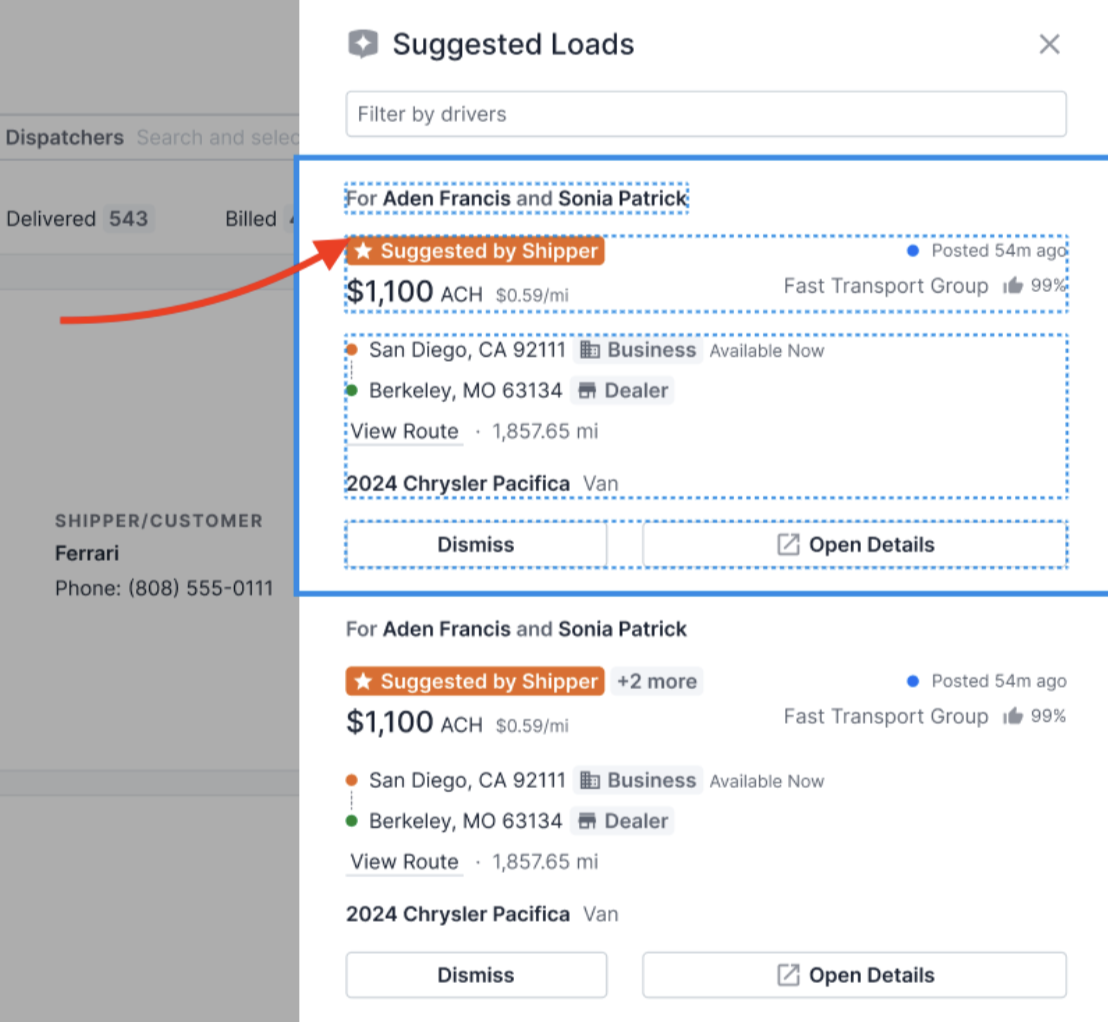Open Details for the first load
1108x1022 pixels.
pyautogui.click(x=854, y=544)
